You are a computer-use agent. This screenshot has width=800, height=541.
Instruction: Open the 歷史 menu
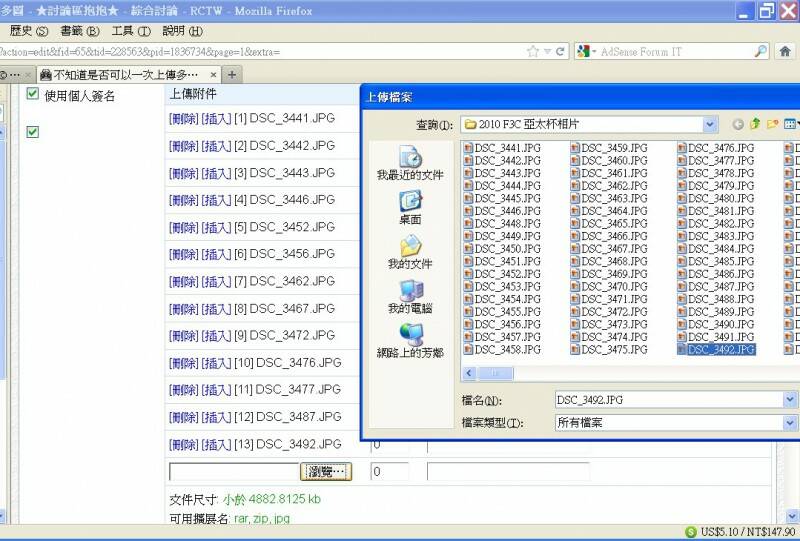click(29, 31)
